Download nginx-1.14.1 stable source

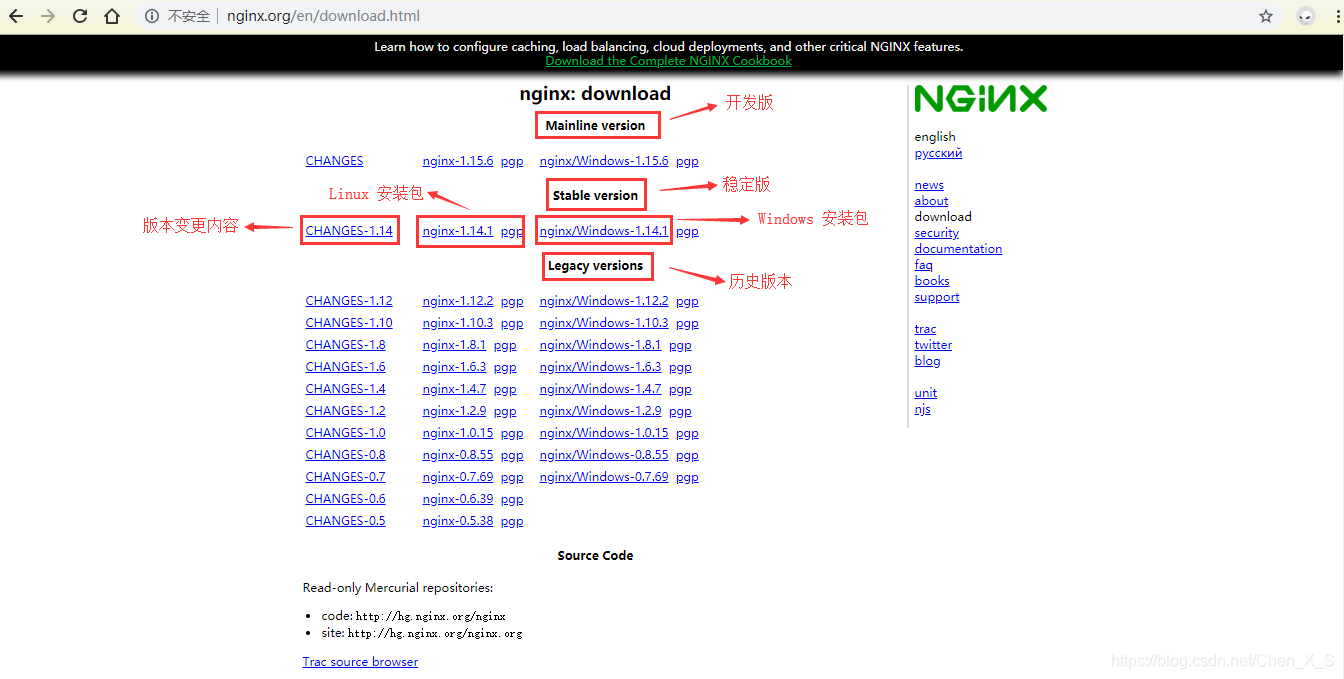click(458, 231)
